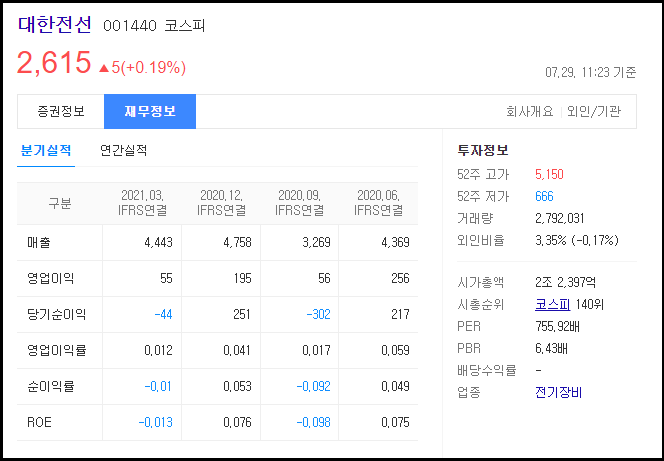Click the net income value -302
Image resolution: width=664 pixels, height=461 pixels.
click(318, 315)
